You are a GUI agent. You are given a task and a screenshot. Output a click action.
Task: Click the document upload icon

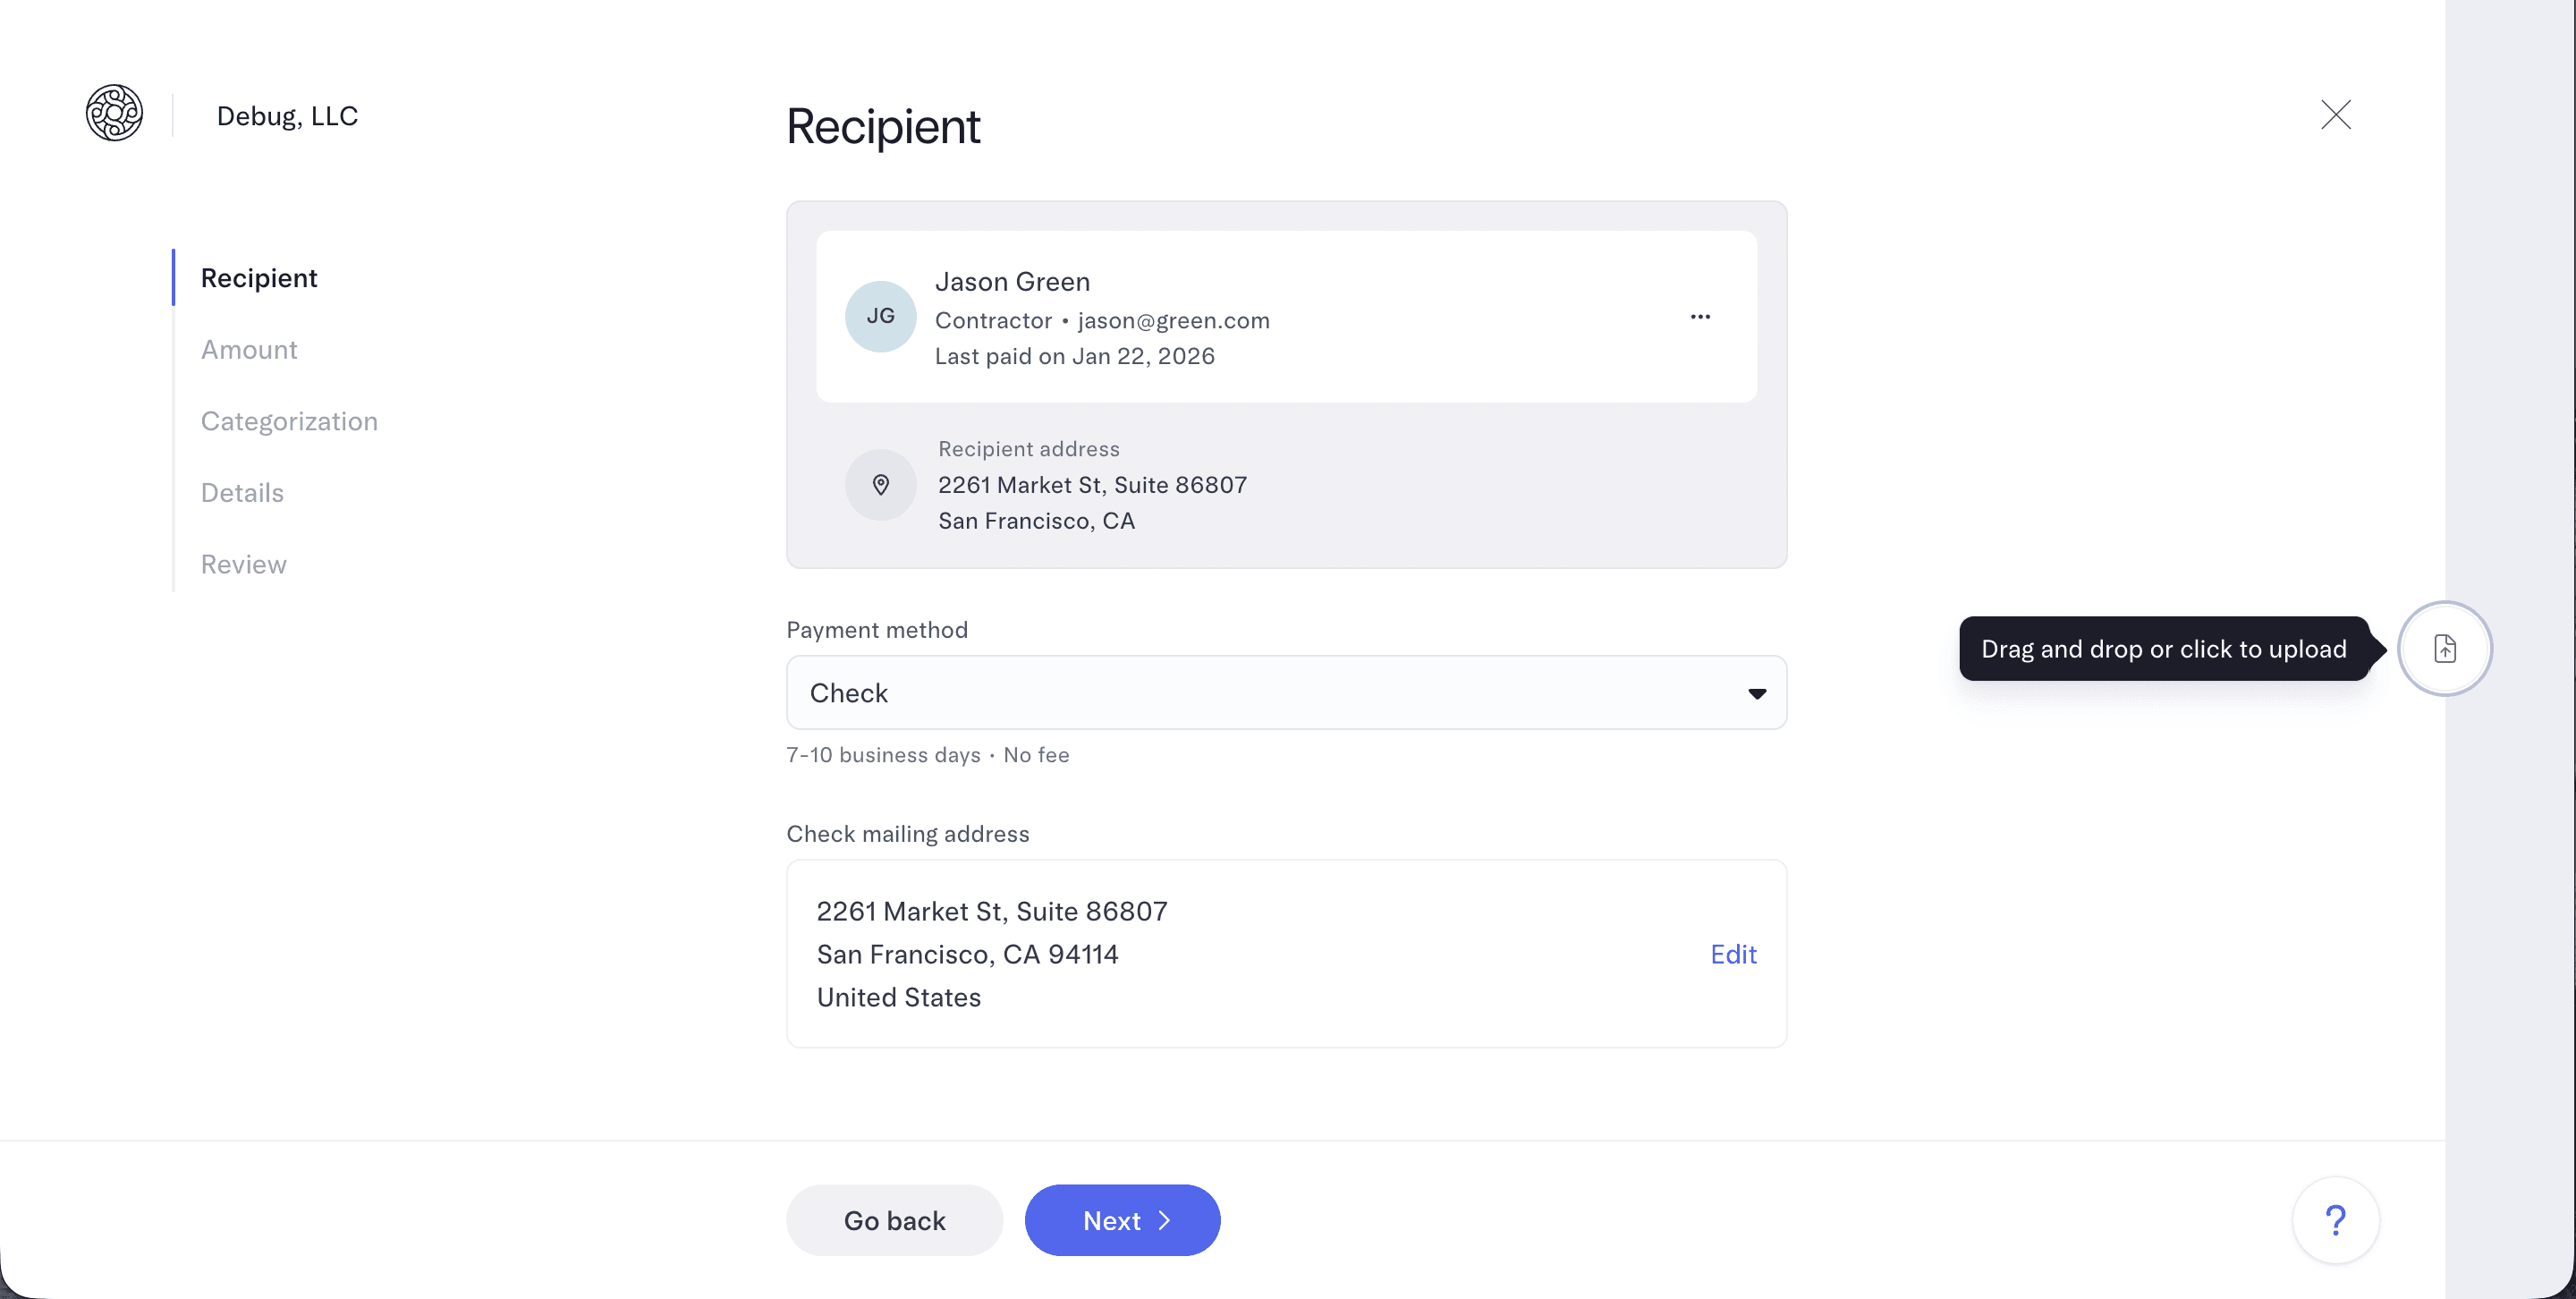2444,649
